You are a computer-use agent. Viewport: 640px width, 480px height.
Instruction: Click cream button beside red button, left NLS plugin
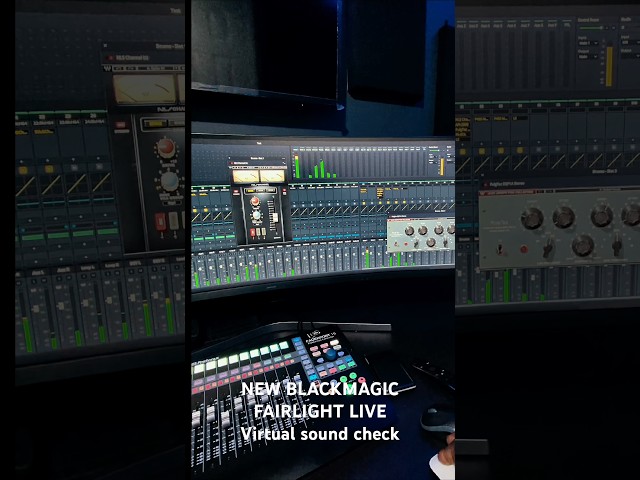point(173,221)
